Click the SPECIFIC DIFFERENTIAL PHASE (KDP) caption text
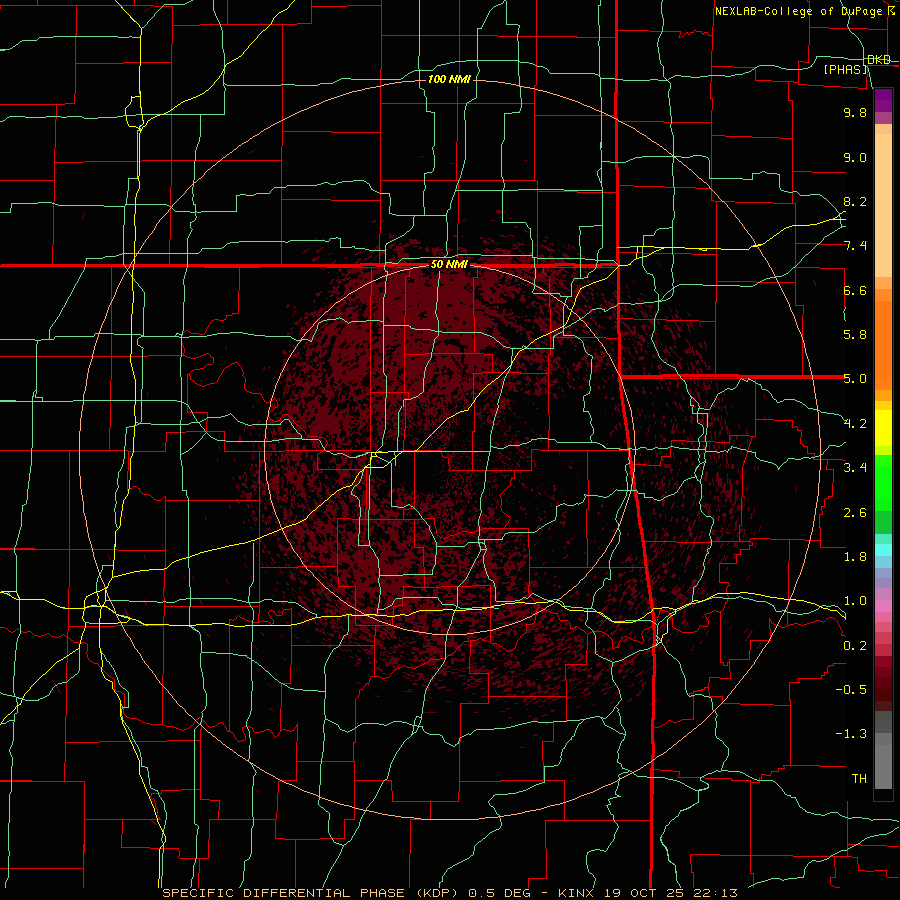900x900 pixels. 310,893
